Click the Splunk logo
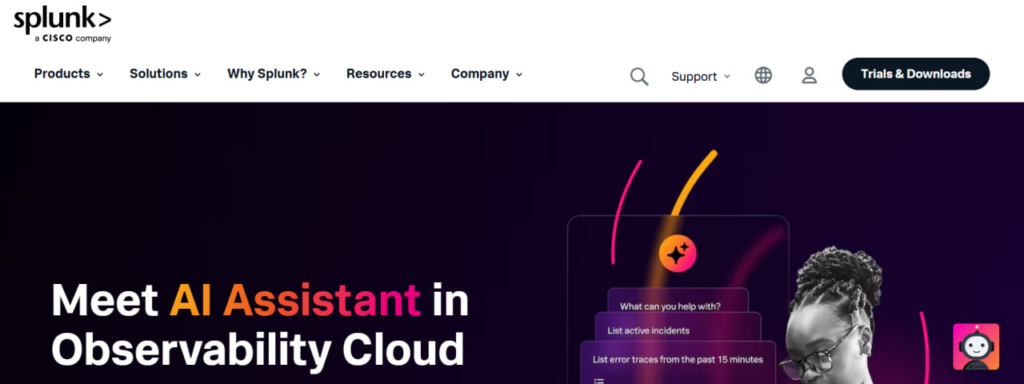The image size is (1024, 384). point(63,25)
